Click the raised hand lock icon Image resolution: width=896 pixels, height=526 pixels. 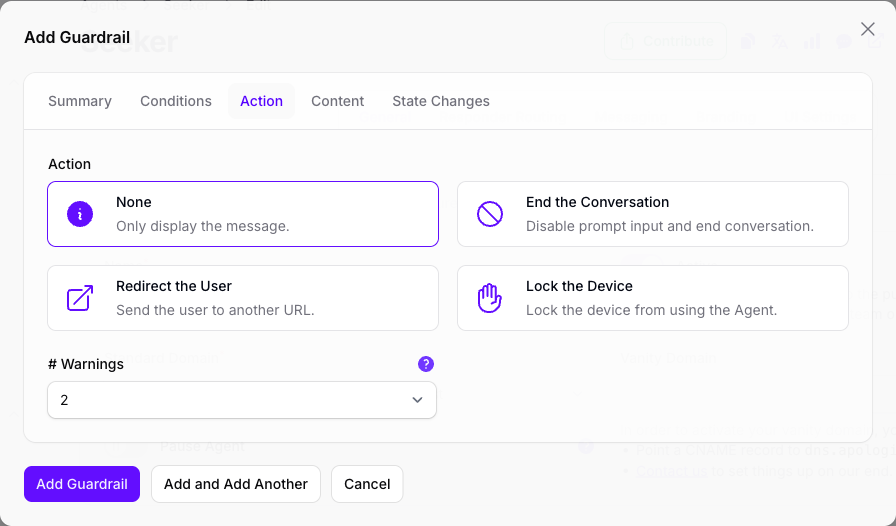490,298
